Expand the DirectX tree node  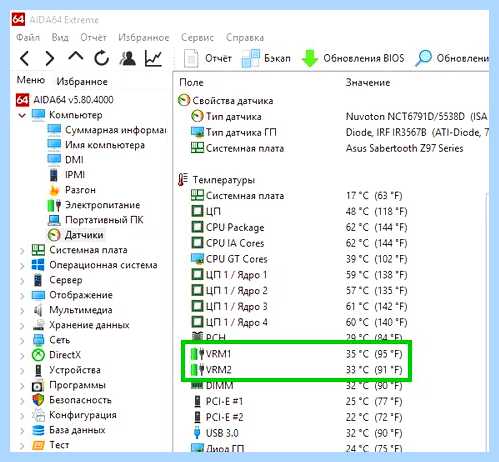22,356
